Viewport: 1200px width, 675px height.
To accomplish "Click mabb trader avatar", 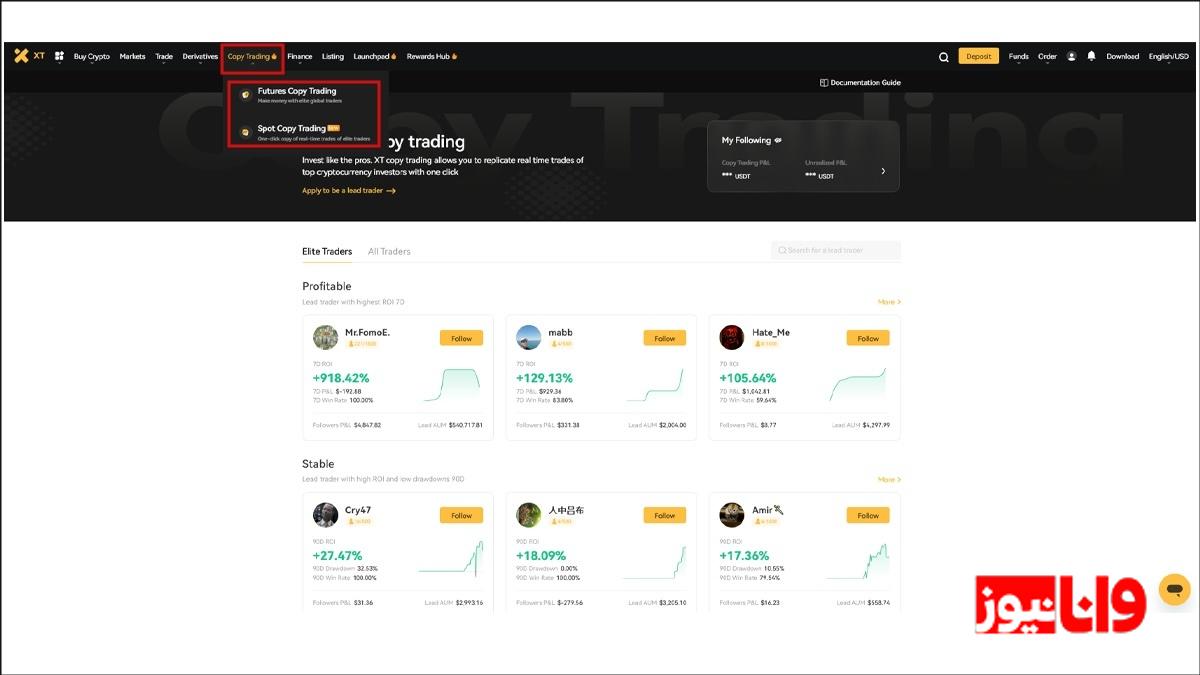I will pyautogui.click(x=529, y=337).
